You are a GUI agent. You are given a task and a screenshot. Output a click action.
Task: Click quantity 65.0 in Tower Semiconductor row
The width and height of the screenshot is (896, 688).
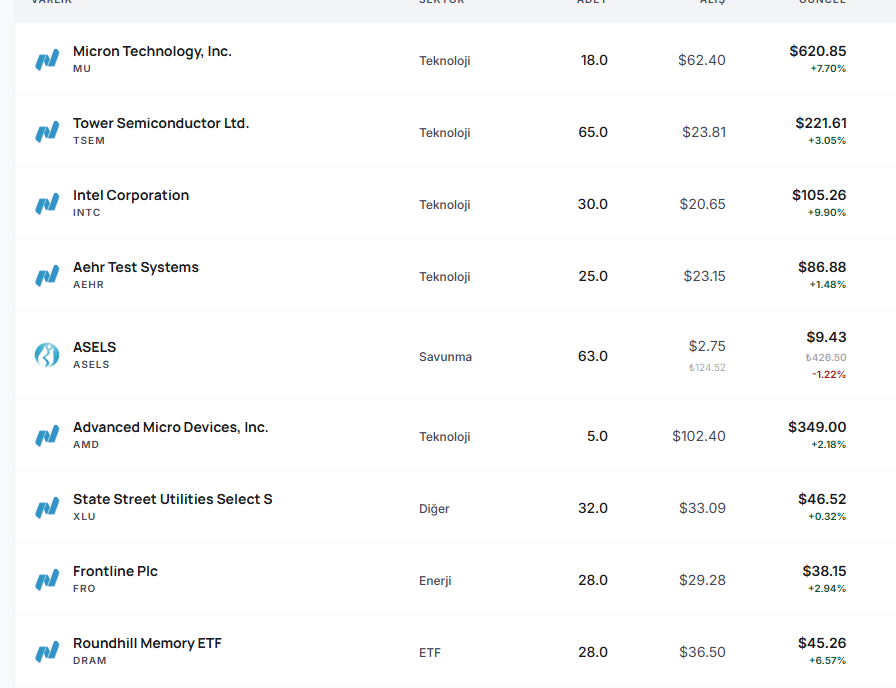click(x=593, y=132)
